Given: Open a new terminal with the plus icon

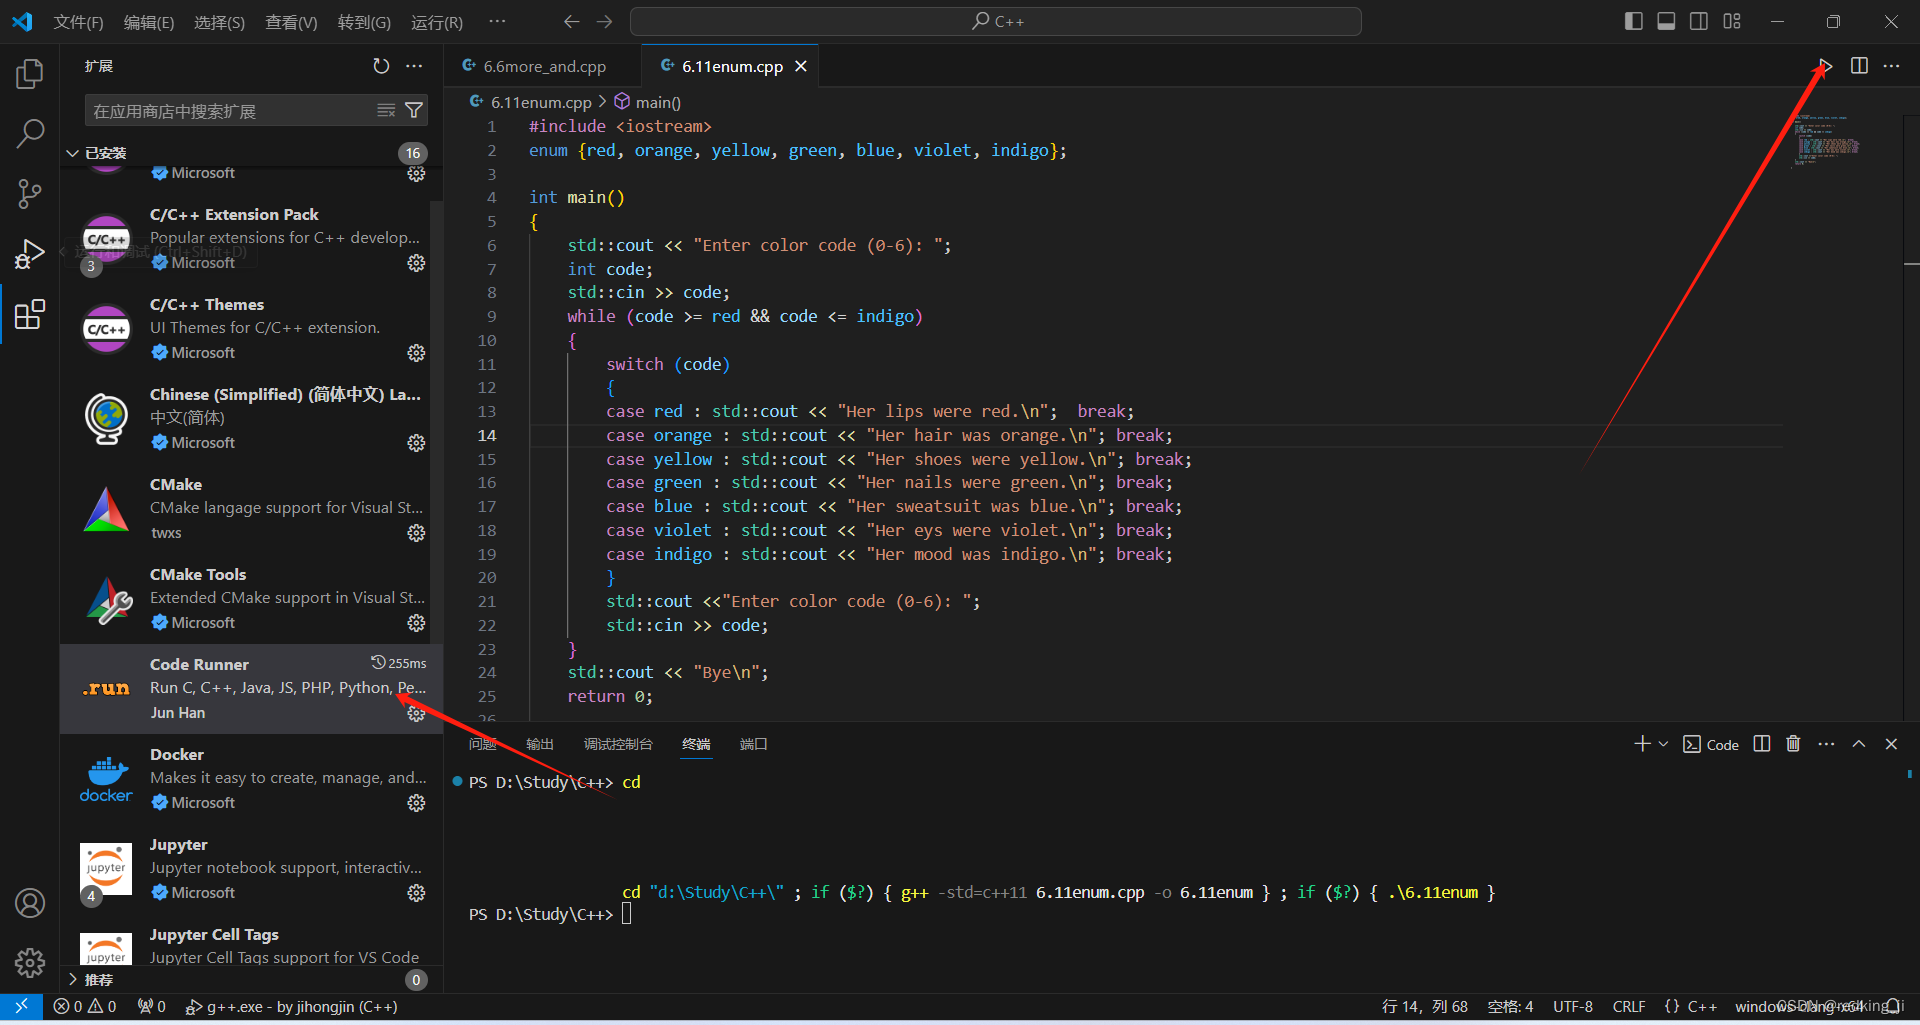Looking at the screenshot, I should [1640, 744].
